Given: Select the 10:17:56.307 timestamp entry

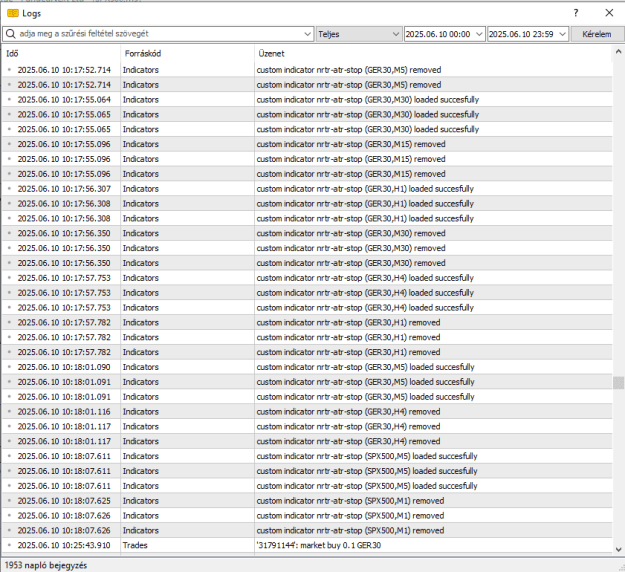Looking at the screenshot, I should [64, 189].
